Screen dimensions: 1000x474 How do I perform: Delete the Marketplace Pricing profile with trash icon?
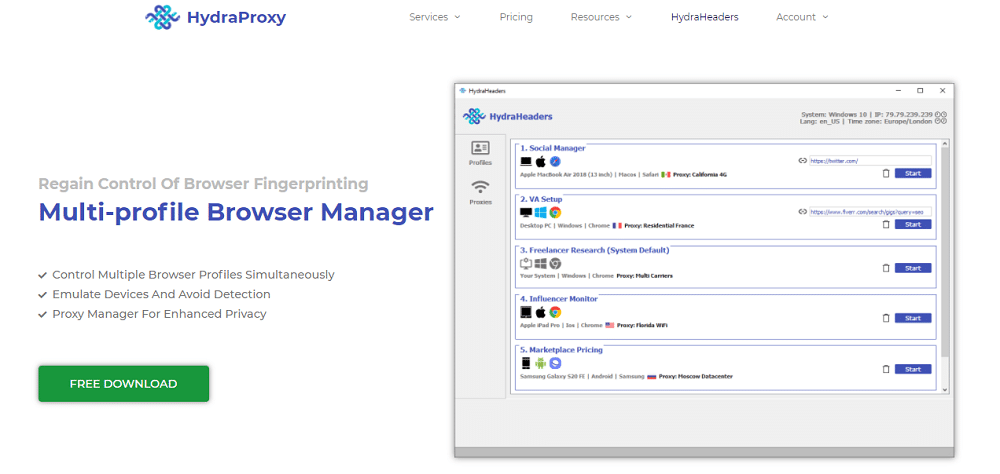coord(885,369)
